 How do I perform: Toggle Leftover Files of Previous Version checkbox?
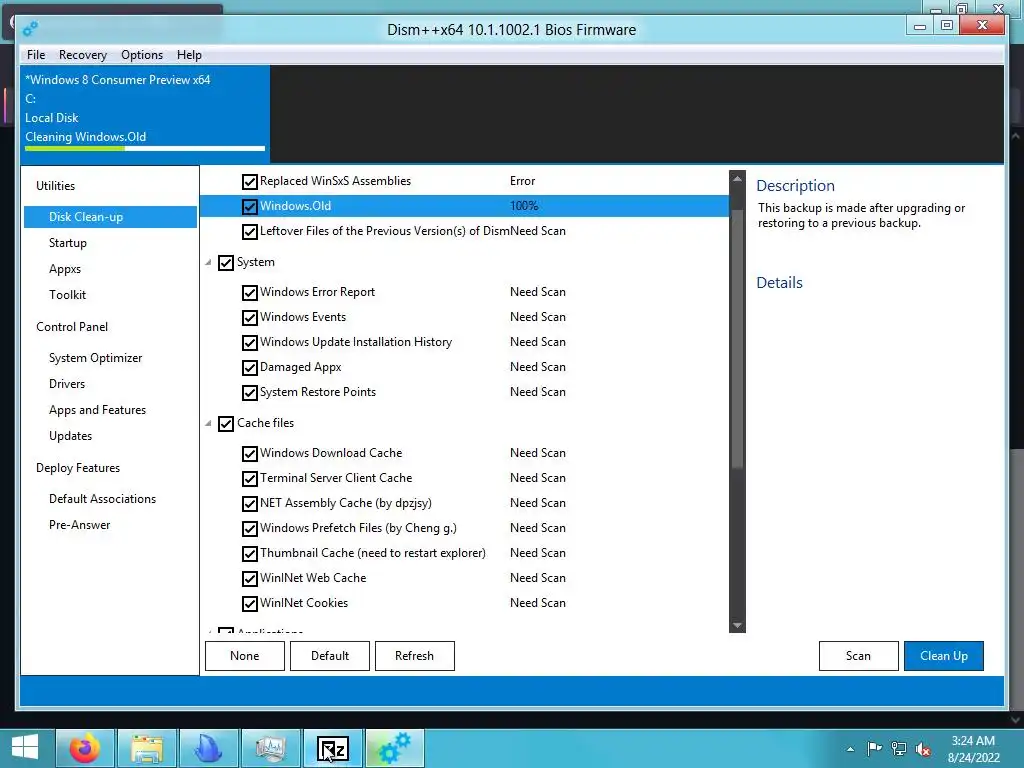[x=249, y=231]
